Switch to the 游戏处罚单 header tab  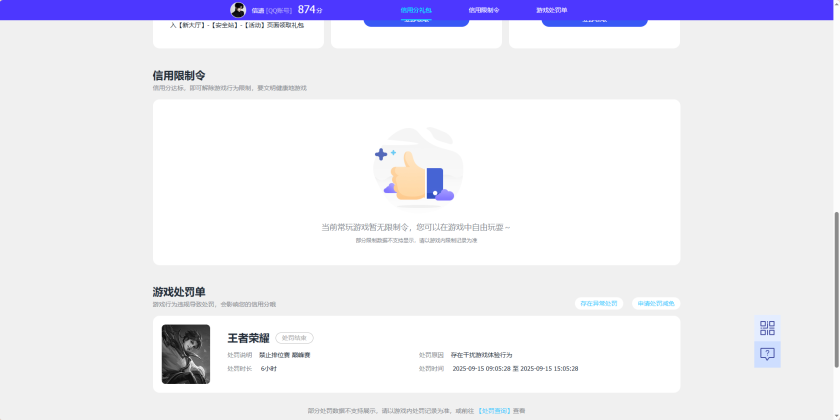pos(552,10)
